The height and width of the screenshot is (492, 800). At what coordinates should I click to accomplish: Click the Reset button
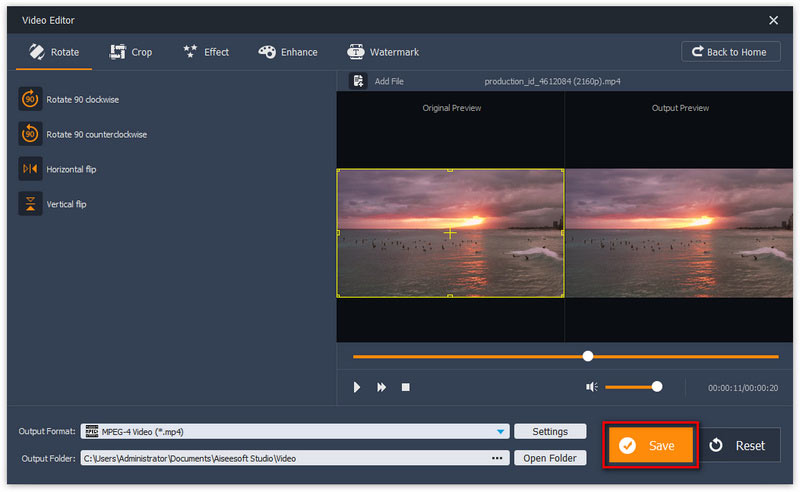click(738, 445)
